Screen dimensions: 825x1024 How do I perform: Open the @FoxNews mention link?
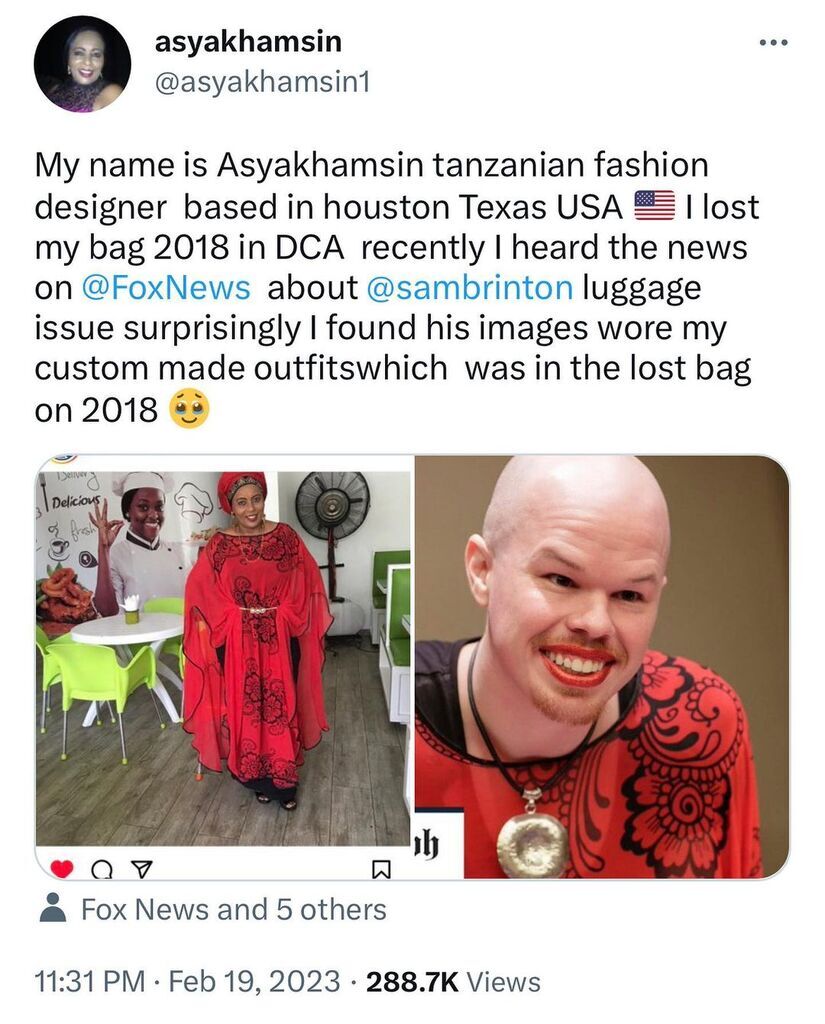click(x=166, y=287)
